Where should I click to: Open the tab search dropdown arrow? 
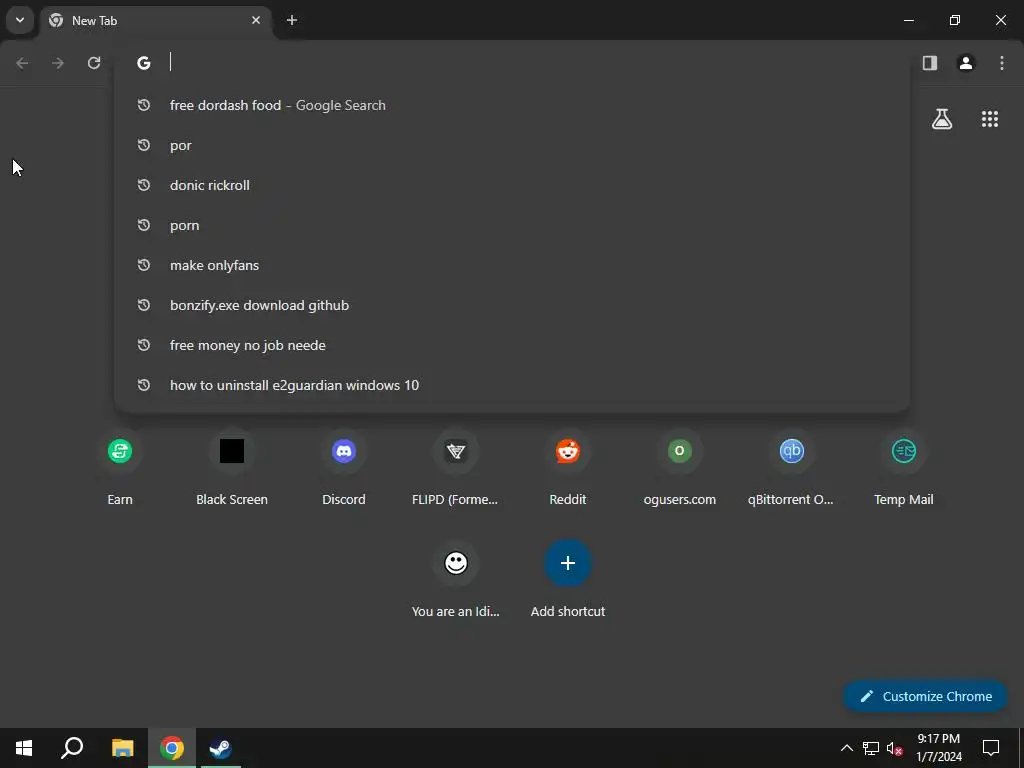click(20, 20)
